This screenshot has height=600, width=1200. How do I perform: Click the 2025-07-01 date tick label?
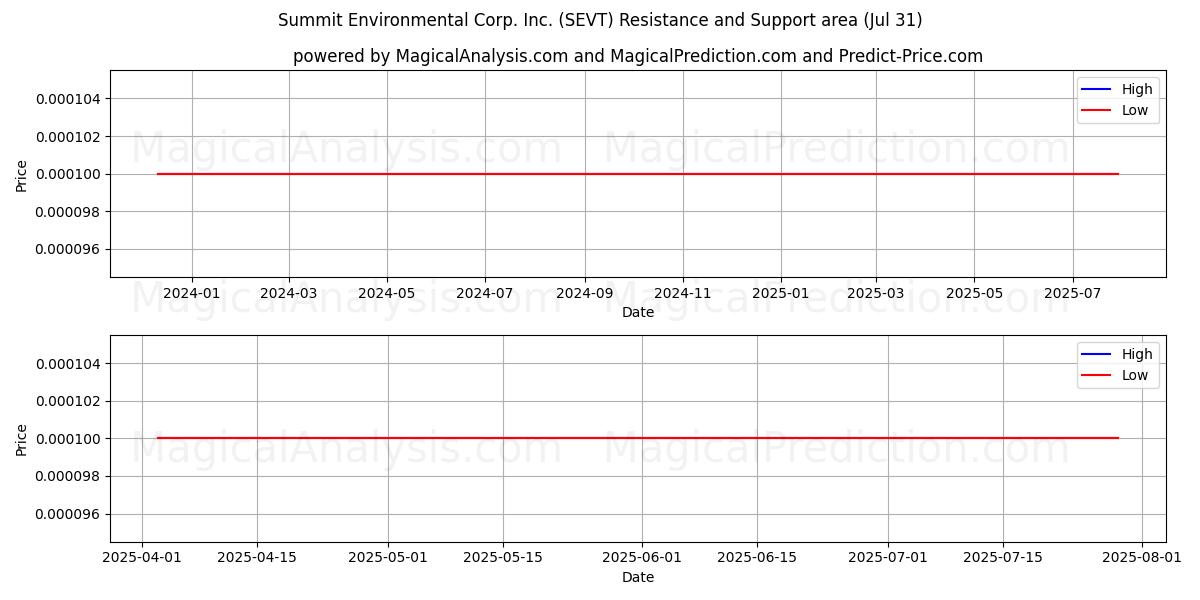(888, 559)
